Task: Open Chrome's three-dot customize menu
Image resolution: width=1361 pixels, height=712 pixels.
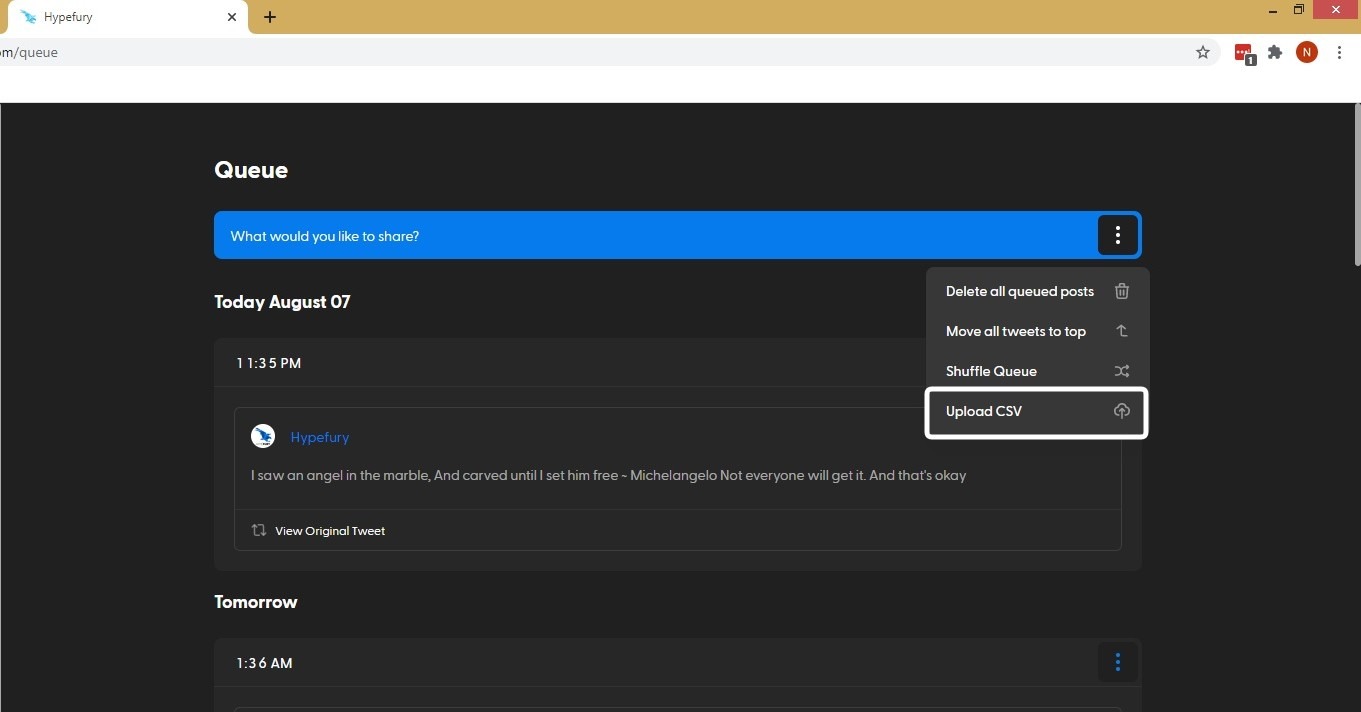Action: point(1339,52)
